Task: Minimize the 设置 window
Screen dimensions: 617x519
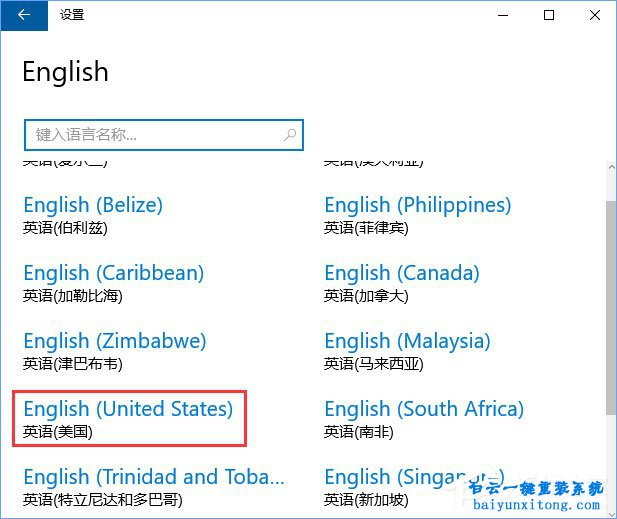Action: coord(502,15)
